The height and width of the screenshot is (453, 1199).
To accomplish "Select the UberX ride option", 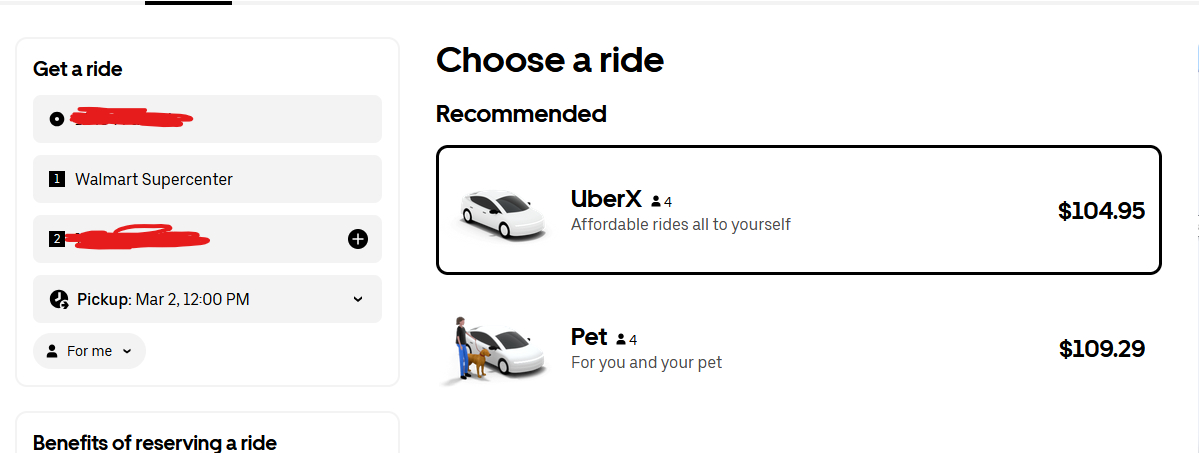I will pyautogui.click(x=798, y=210).
